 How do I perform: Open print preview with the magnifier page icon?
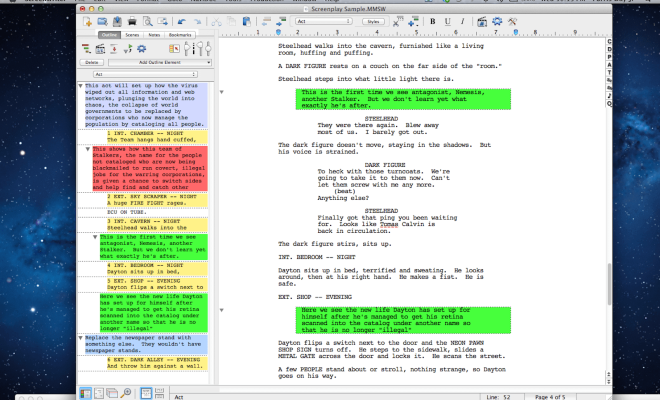coord(147,21)
